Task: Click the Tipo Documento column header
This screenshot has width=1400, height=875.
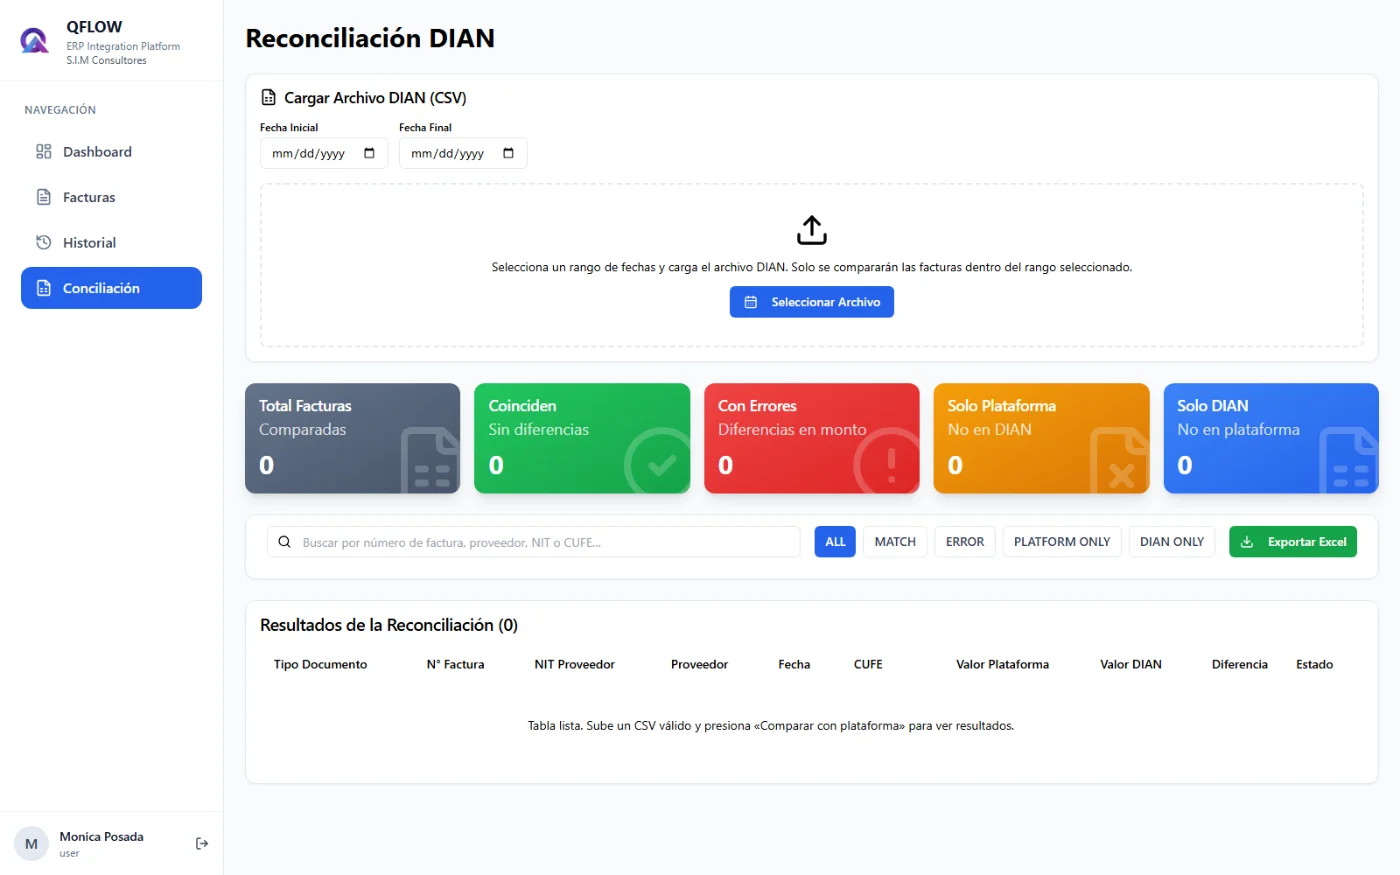Action: click(320, 665)
